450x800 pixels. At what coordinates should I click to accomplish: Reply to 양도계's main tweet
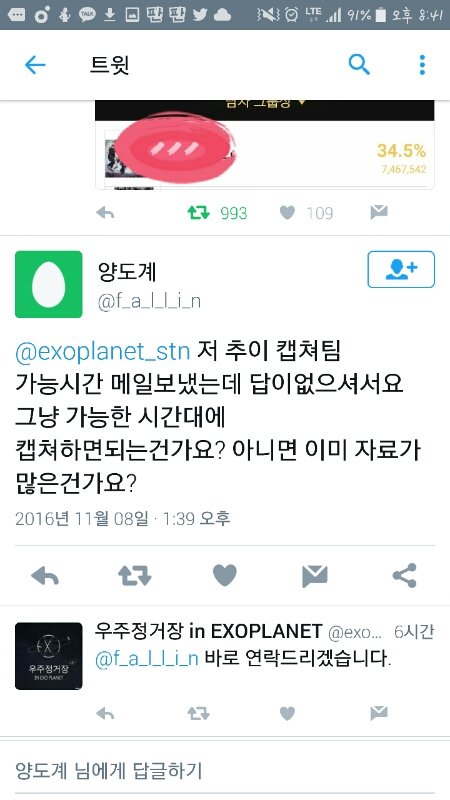pyautogui.click(x=45, y=576)
